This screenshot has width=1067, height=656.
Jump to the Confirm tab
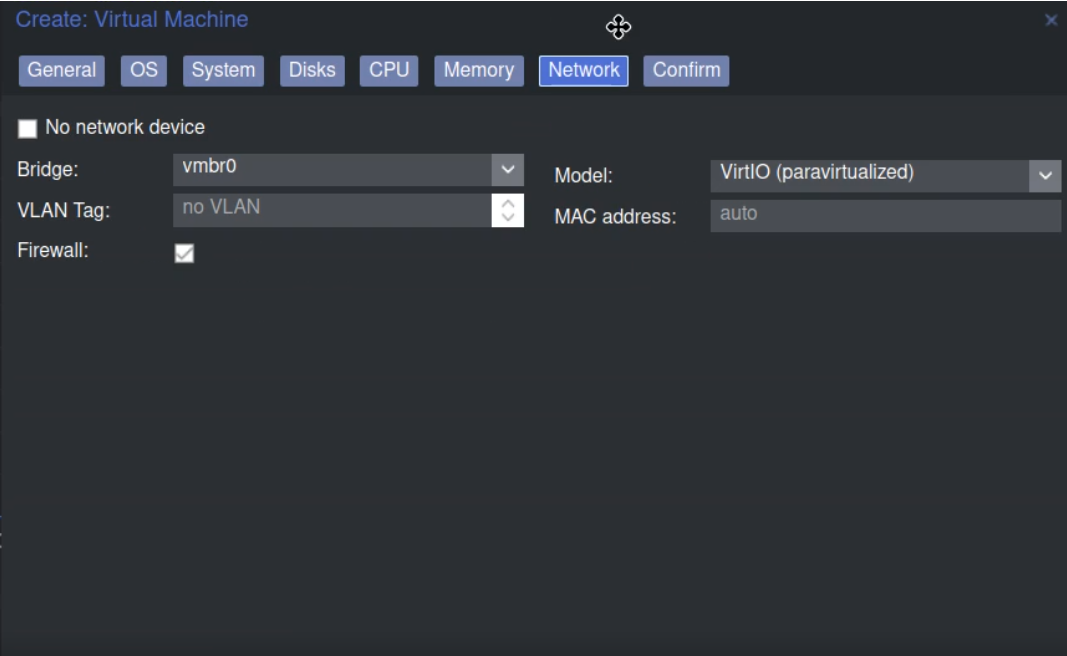tap(686, 70)
